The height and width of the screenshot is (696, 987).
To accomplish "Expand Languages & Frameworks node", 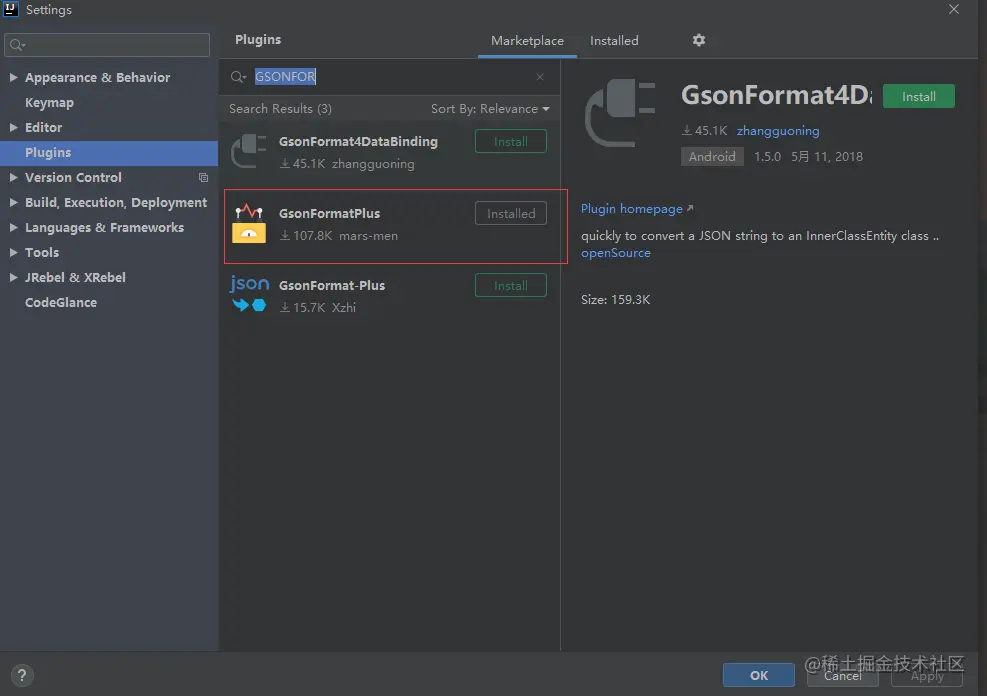I will (13, 227).
